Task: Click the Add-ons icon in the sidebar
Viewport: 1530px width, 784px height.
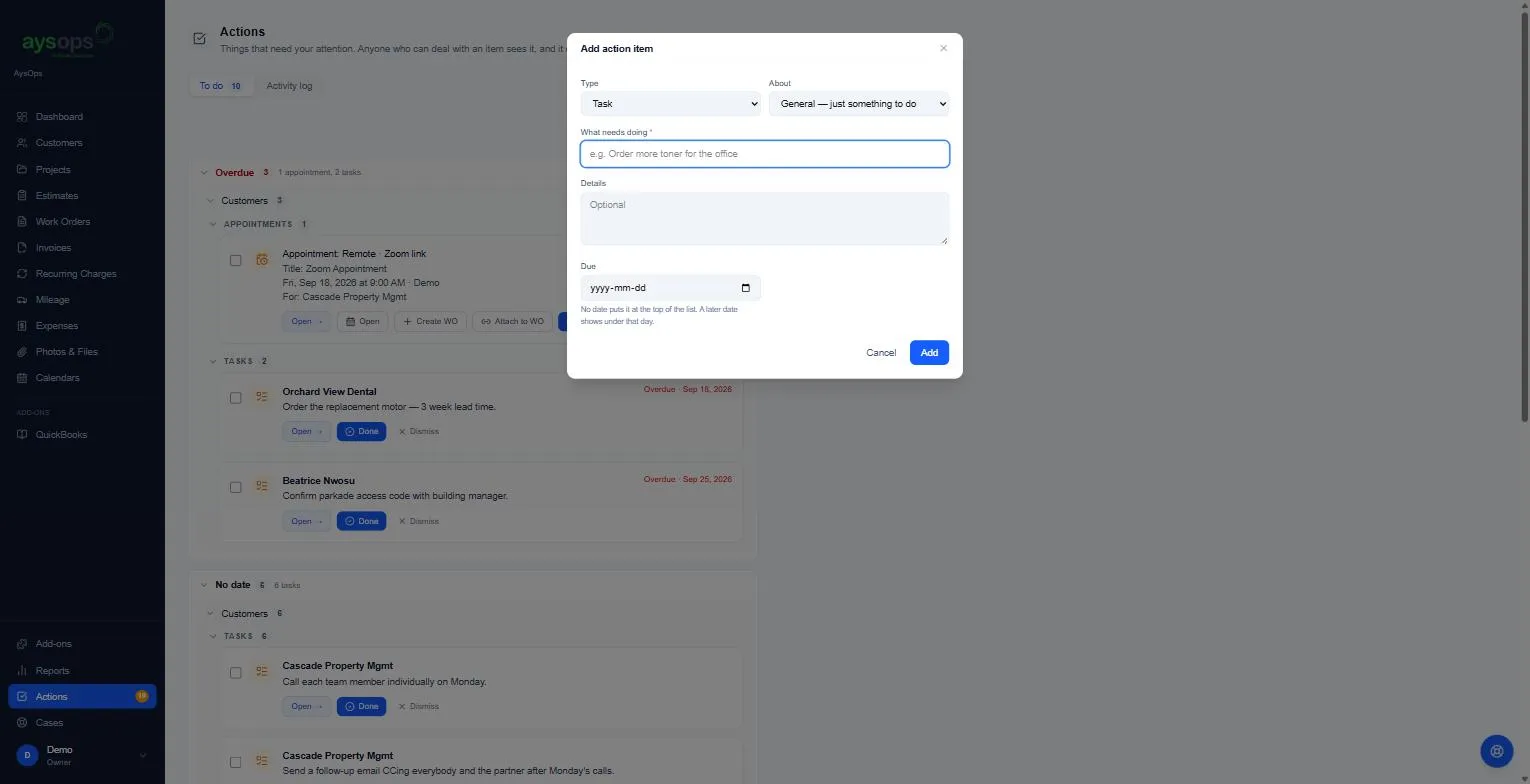Action: click(22, 644)
